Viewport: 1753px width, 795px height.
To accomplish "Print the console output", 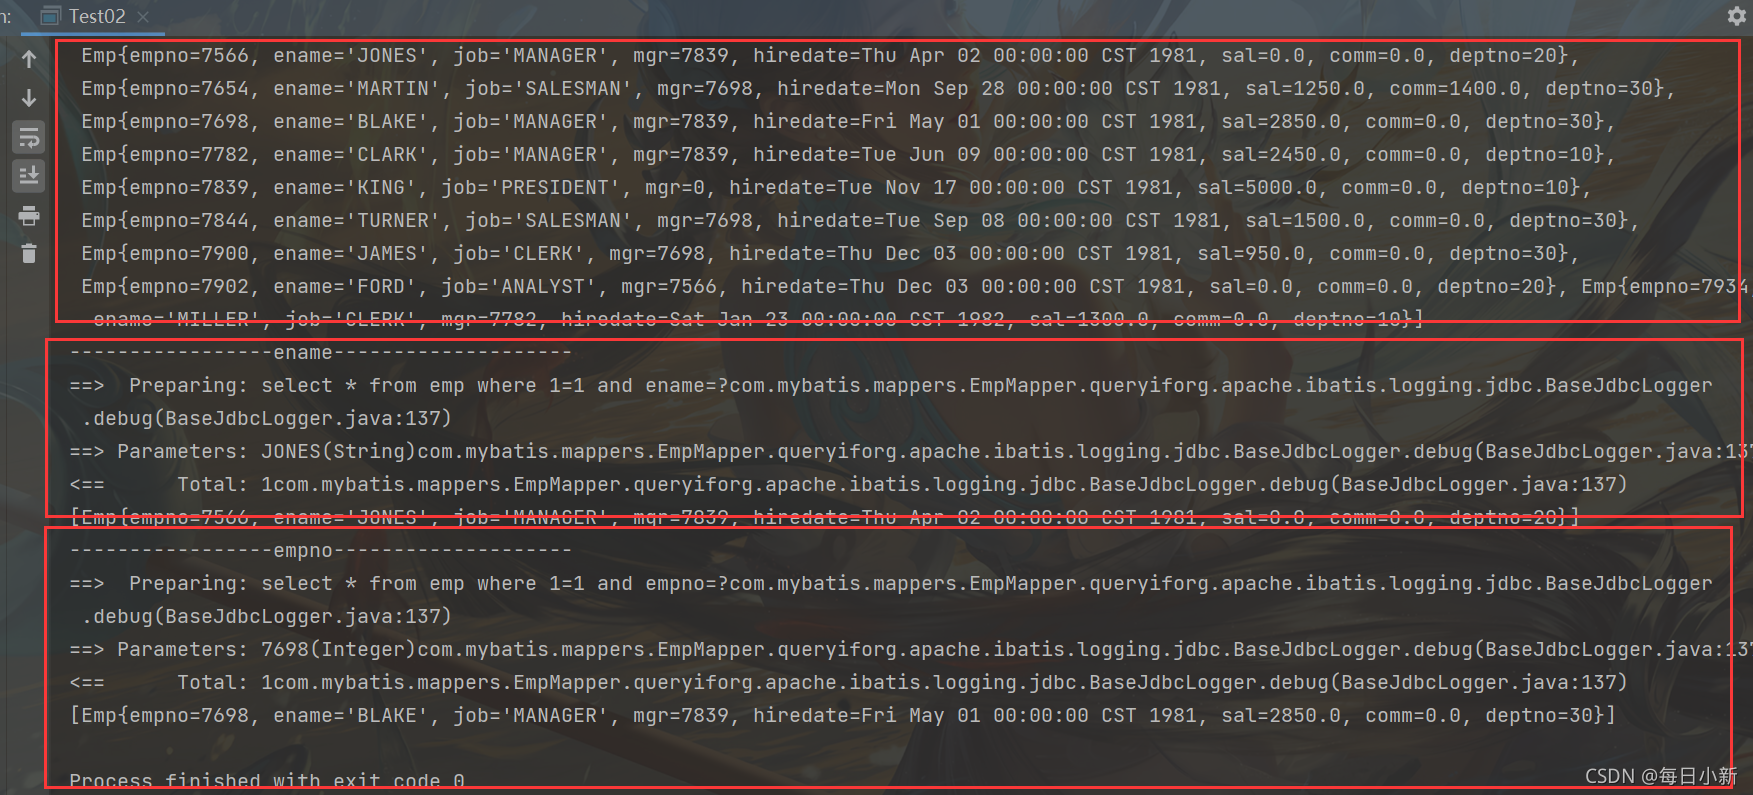I will (29, 216).
